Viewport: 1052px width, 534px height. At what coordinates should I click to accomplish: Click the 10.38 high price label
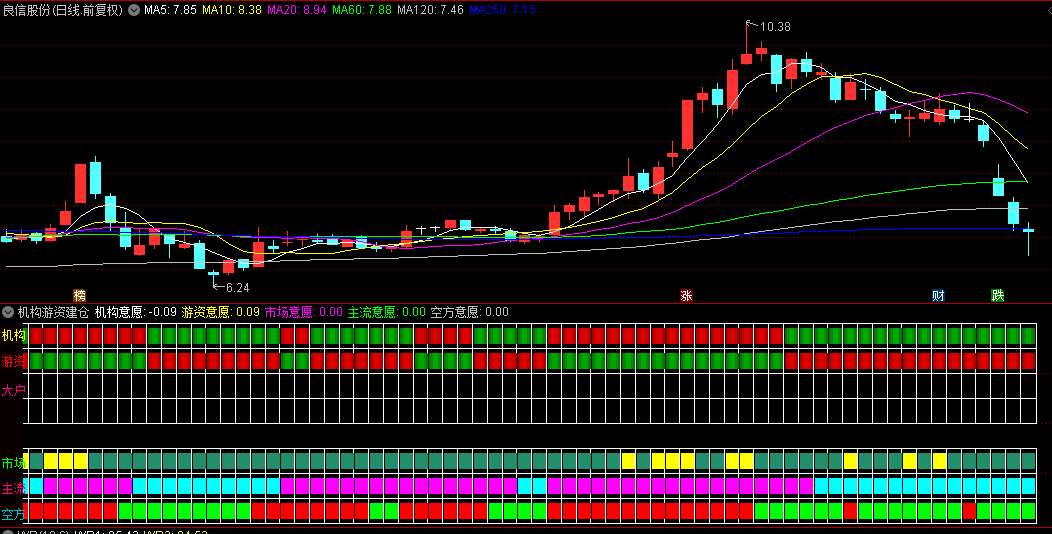click(x=776, y=27)
